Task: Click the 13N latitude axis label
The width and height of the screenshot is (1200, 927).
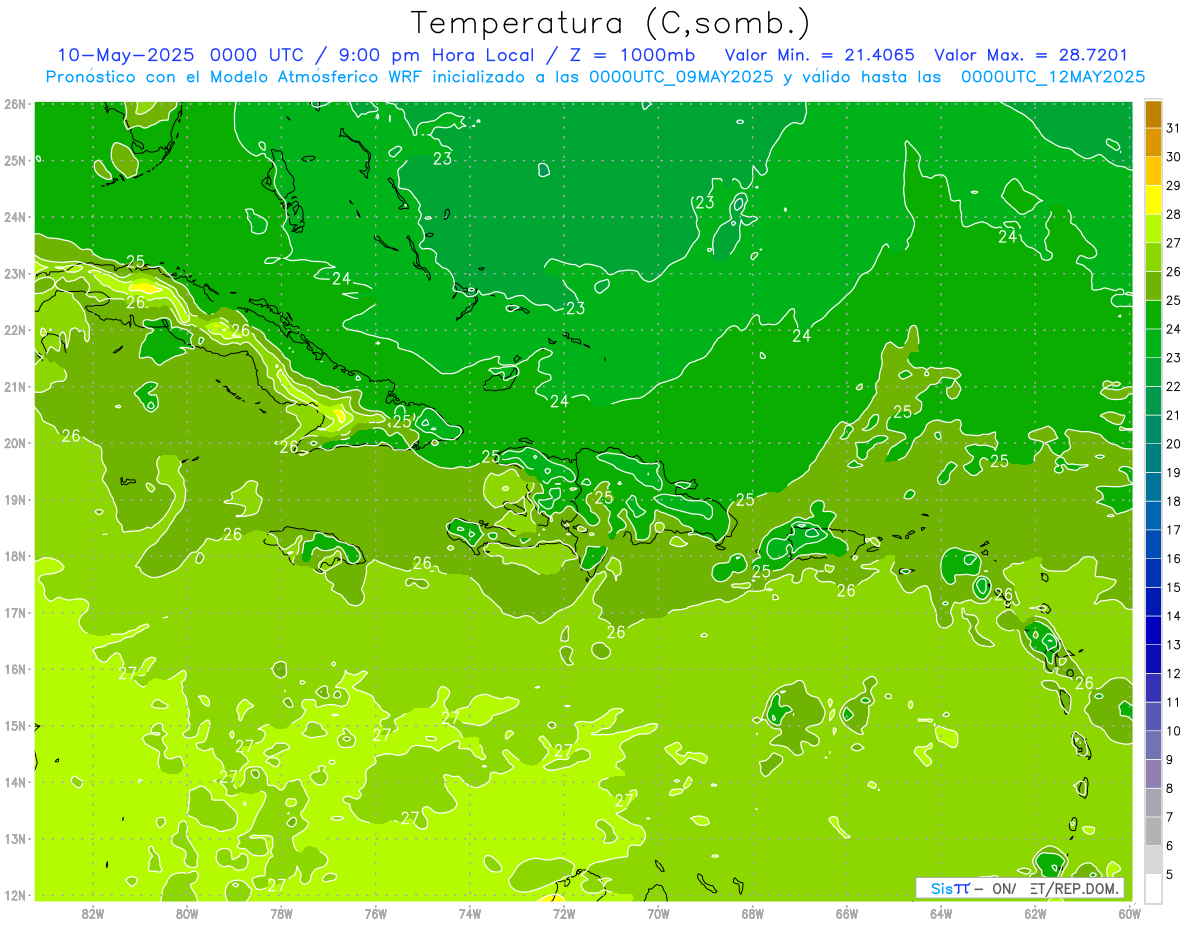Action: 15,838
